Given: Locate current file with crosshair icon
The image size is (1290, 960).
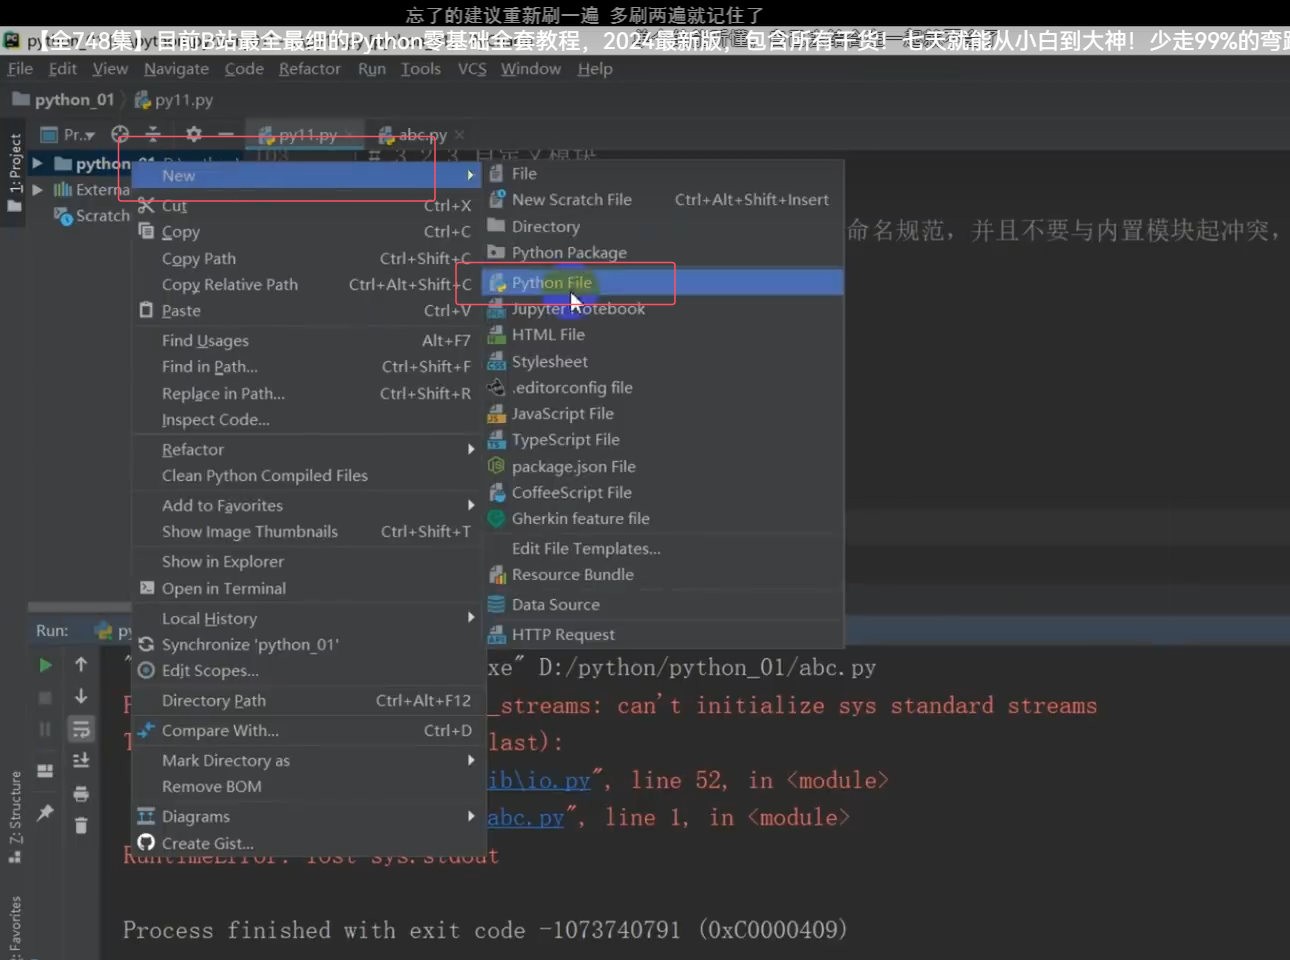Looking at the screenshot, I should click(120, 134).
